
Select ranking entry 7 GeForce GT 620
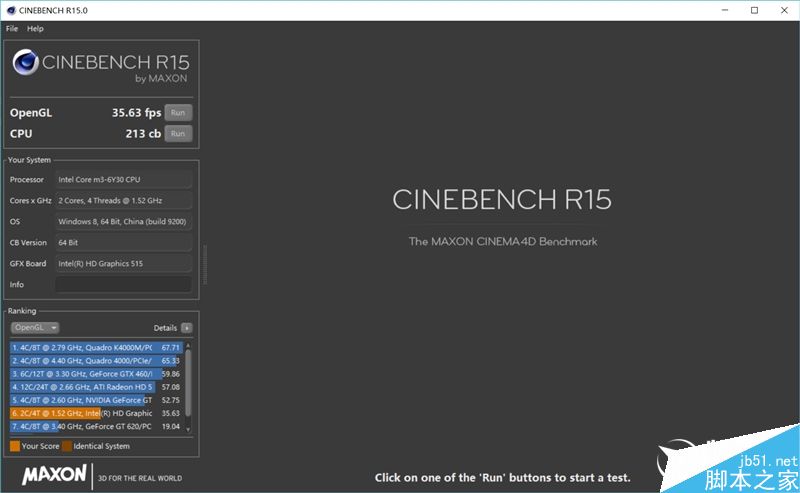[96, 427]
